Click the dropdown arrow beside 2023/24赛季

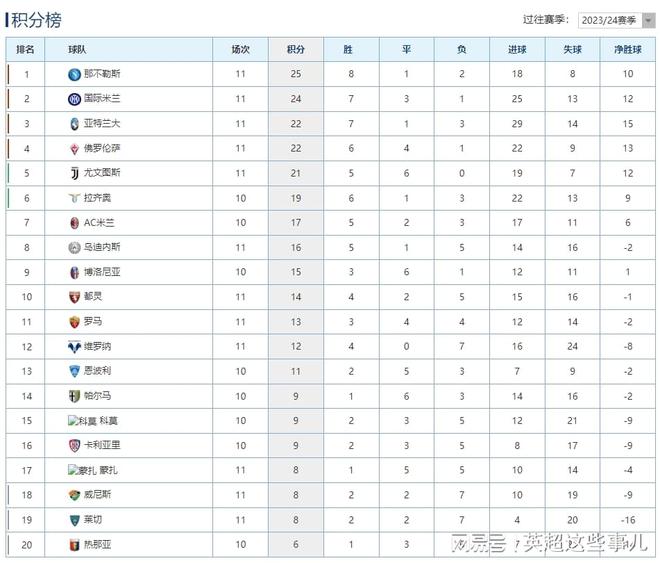click(x=649, y=20)
